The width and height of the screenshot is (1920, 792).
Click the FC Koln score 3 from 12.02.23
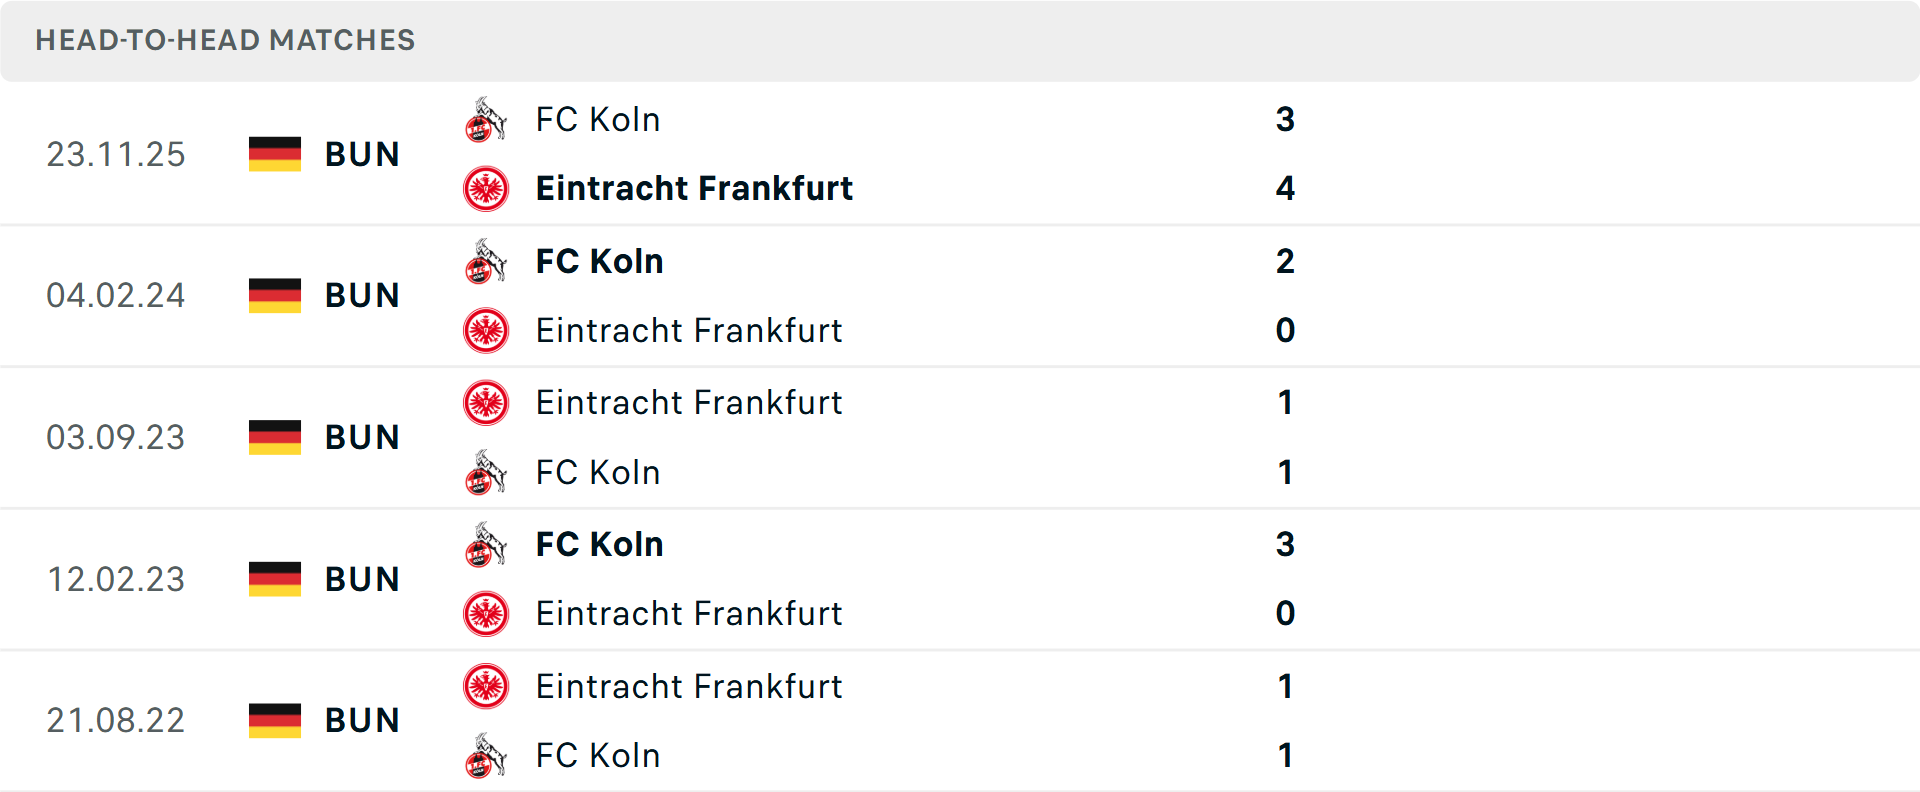click(1285, 545)
